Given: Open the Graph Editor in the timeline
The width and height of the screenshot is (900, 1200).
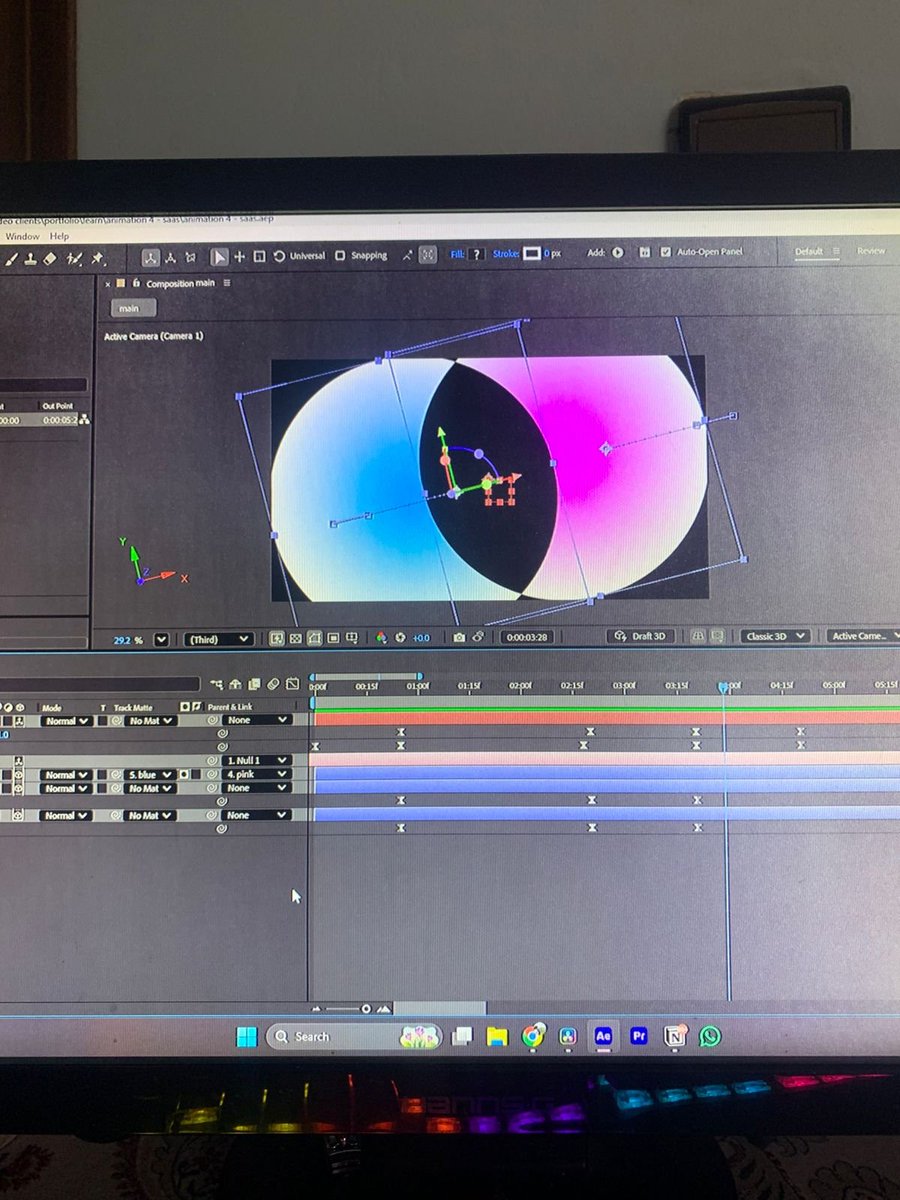Looking at the screenshot, I should click(293, 684).
